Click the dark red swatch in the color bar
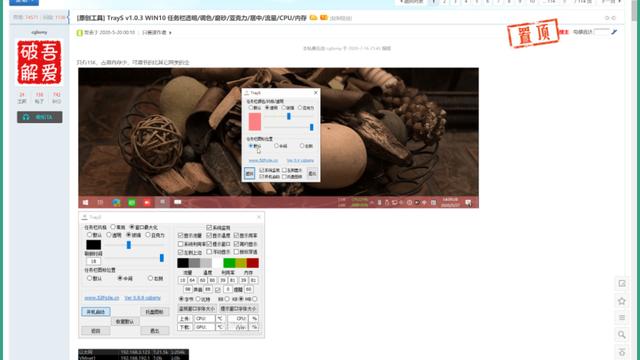This screenshot has height=360, width=640. [x=253, y=263]
